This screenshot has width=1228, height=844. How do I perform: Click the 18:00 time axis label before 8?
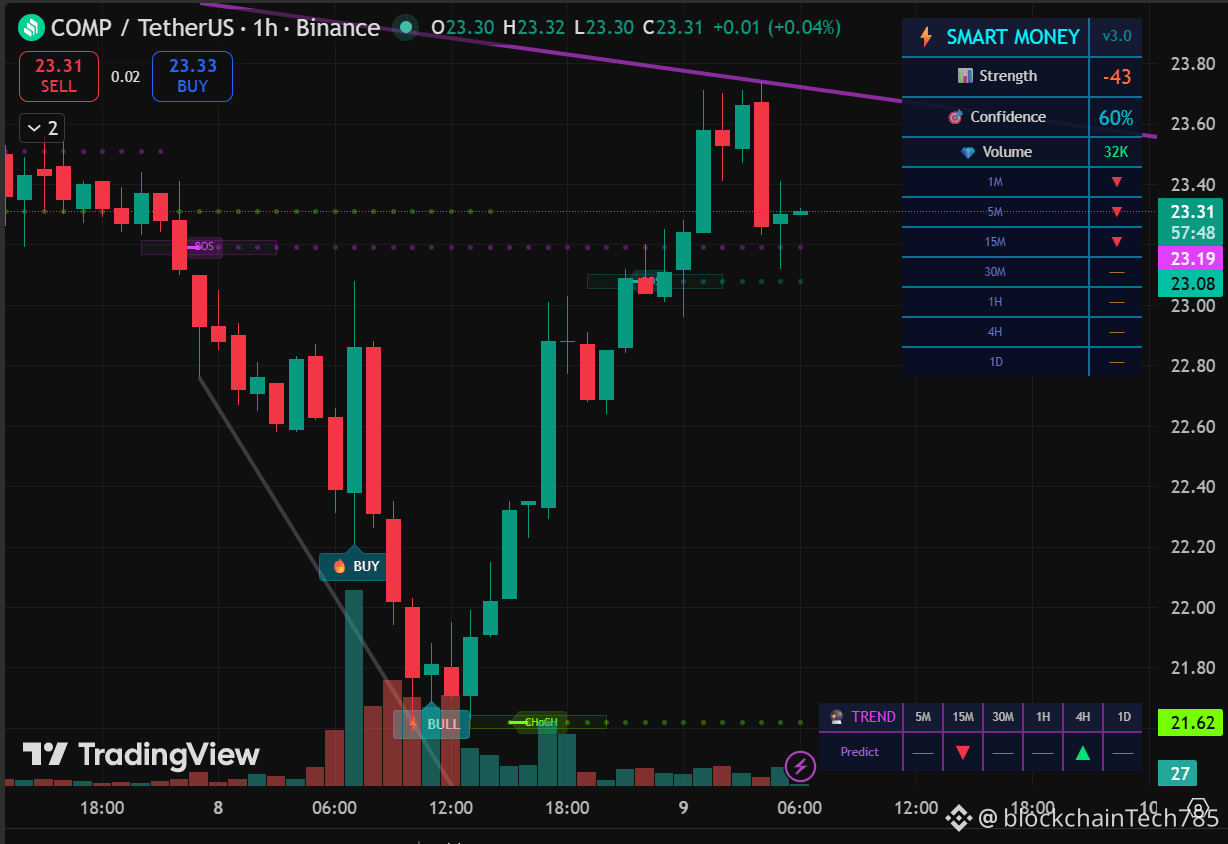pyautogui.click(x=102, y=808)
